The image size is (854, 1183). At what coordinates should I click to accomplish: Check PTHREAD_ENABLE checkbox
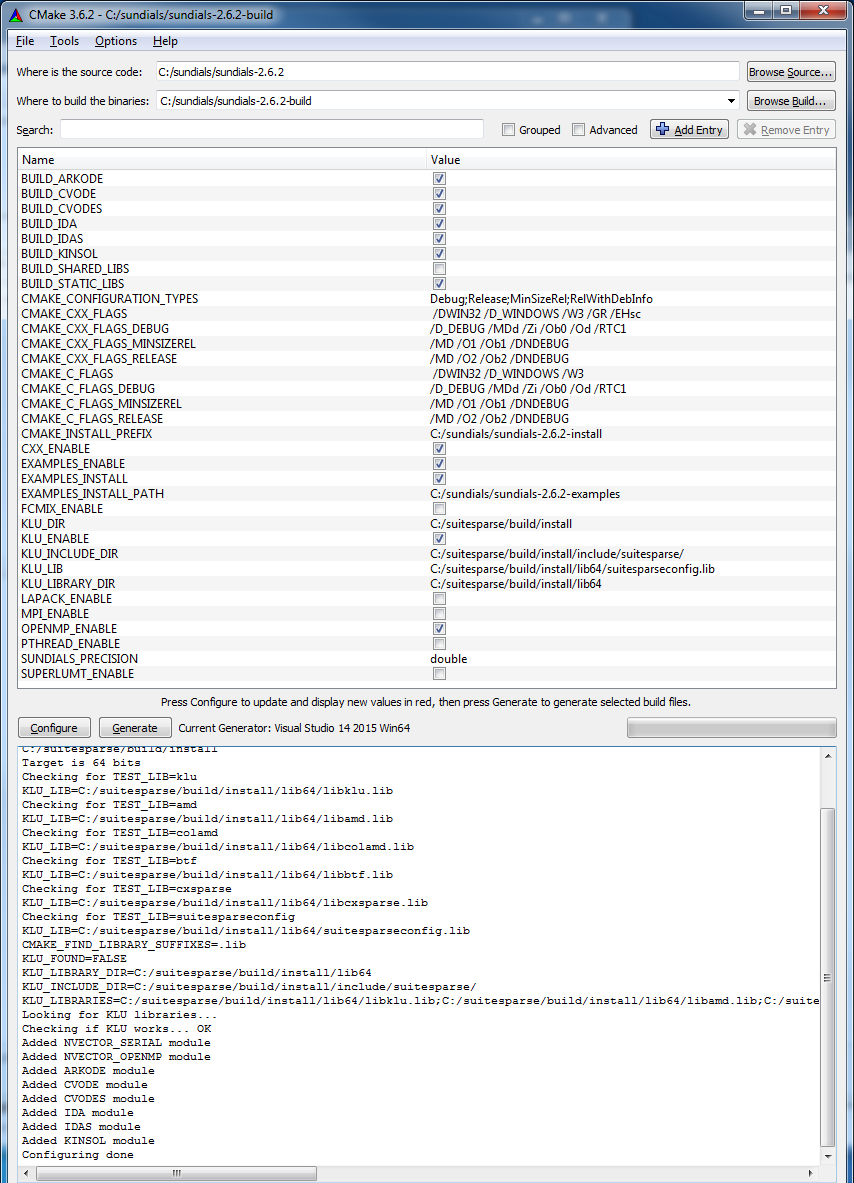439,644
